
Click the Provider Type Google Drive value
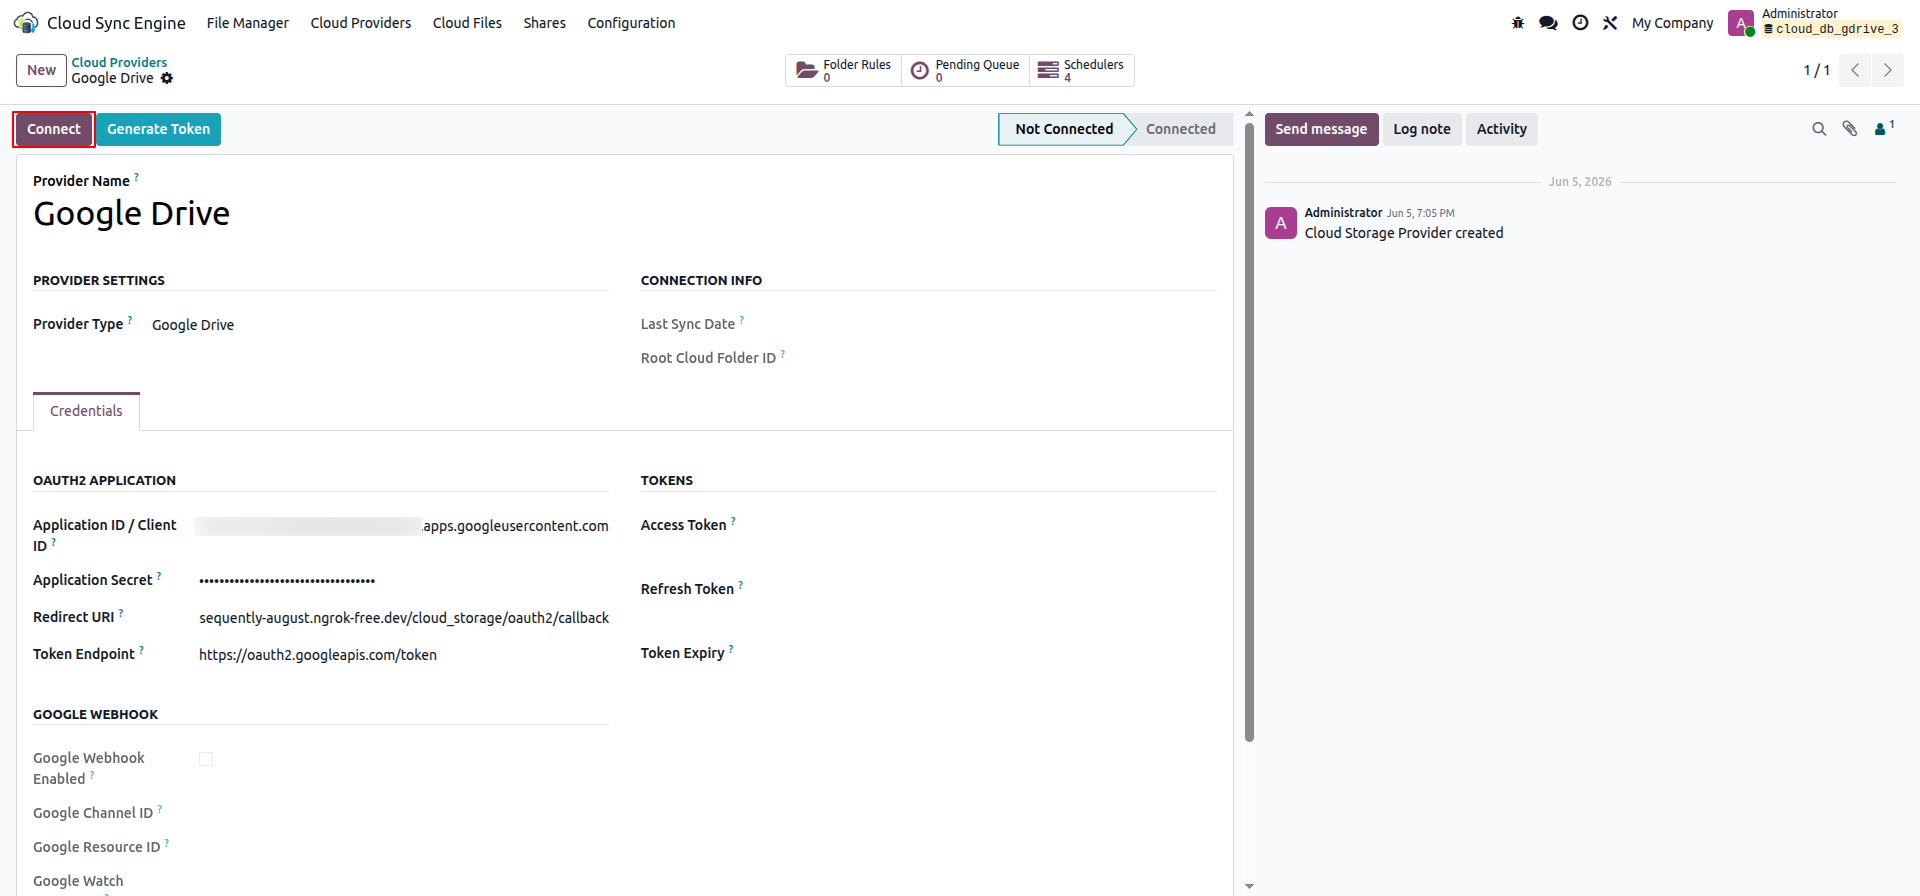pyautogui.click(x=193, y=325)
